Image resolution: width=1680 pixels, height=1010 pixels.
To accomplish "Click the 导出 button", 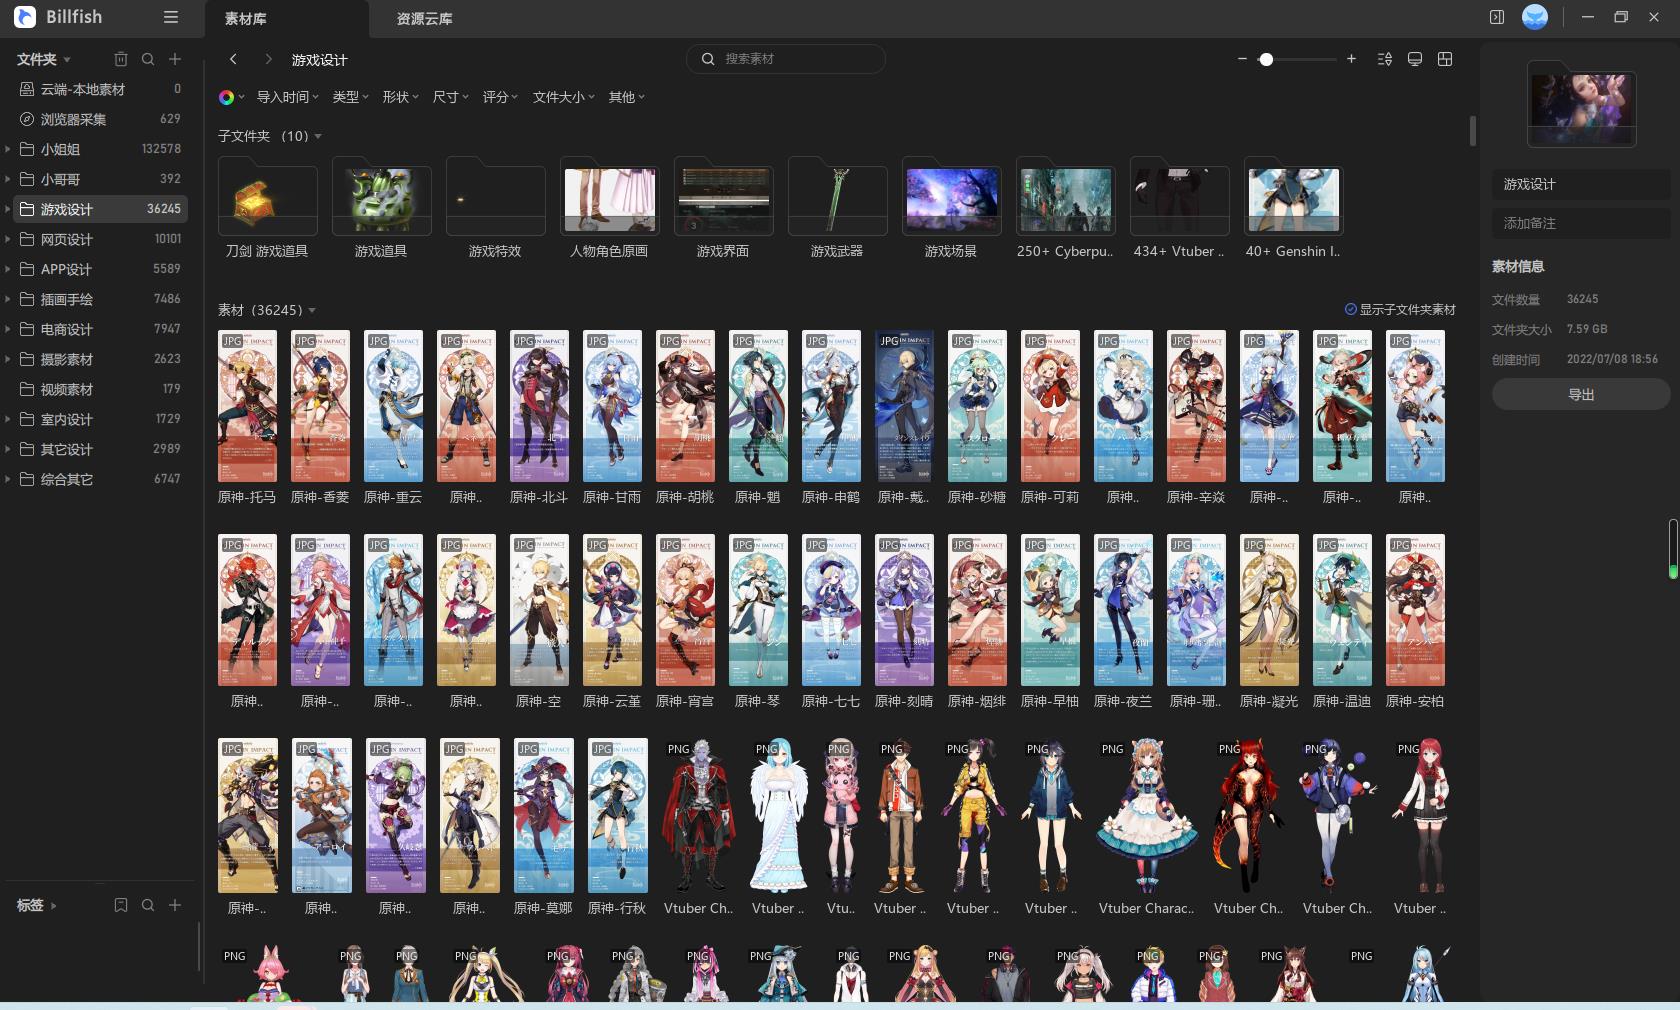I will (x=1581, y=394).
